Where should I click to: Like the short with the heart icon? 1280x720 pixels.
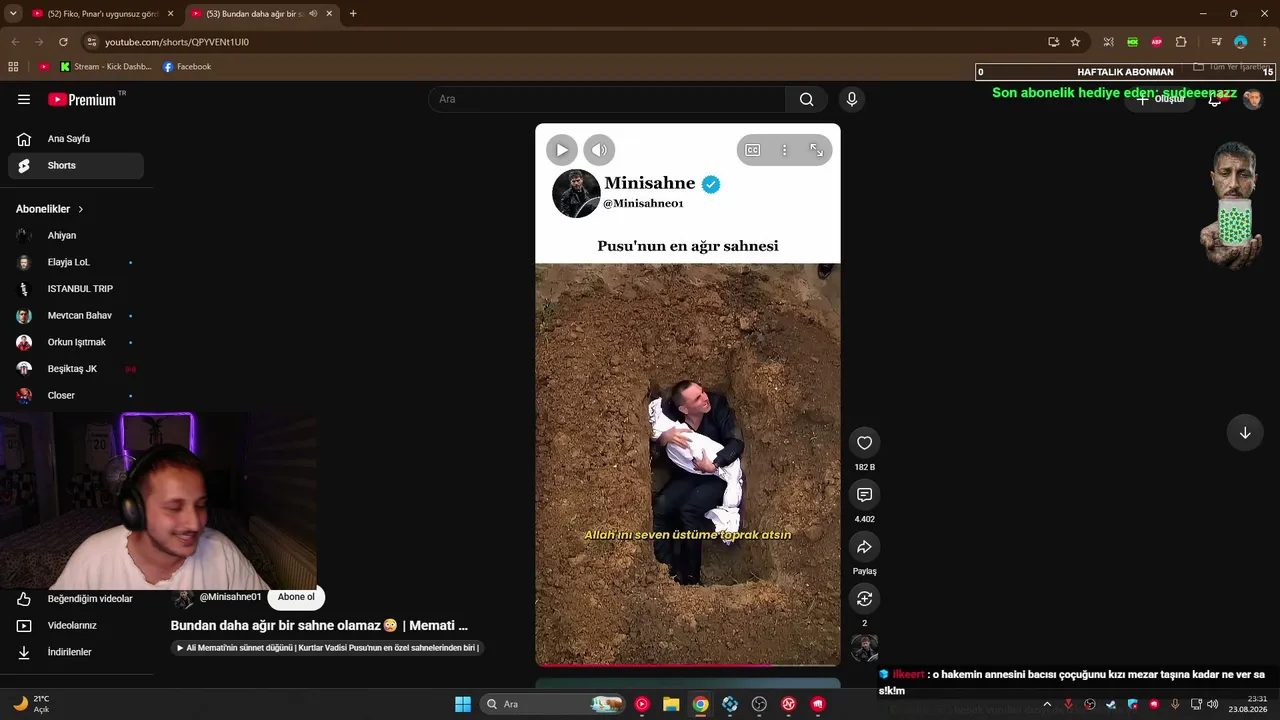(x=865, y=443)
